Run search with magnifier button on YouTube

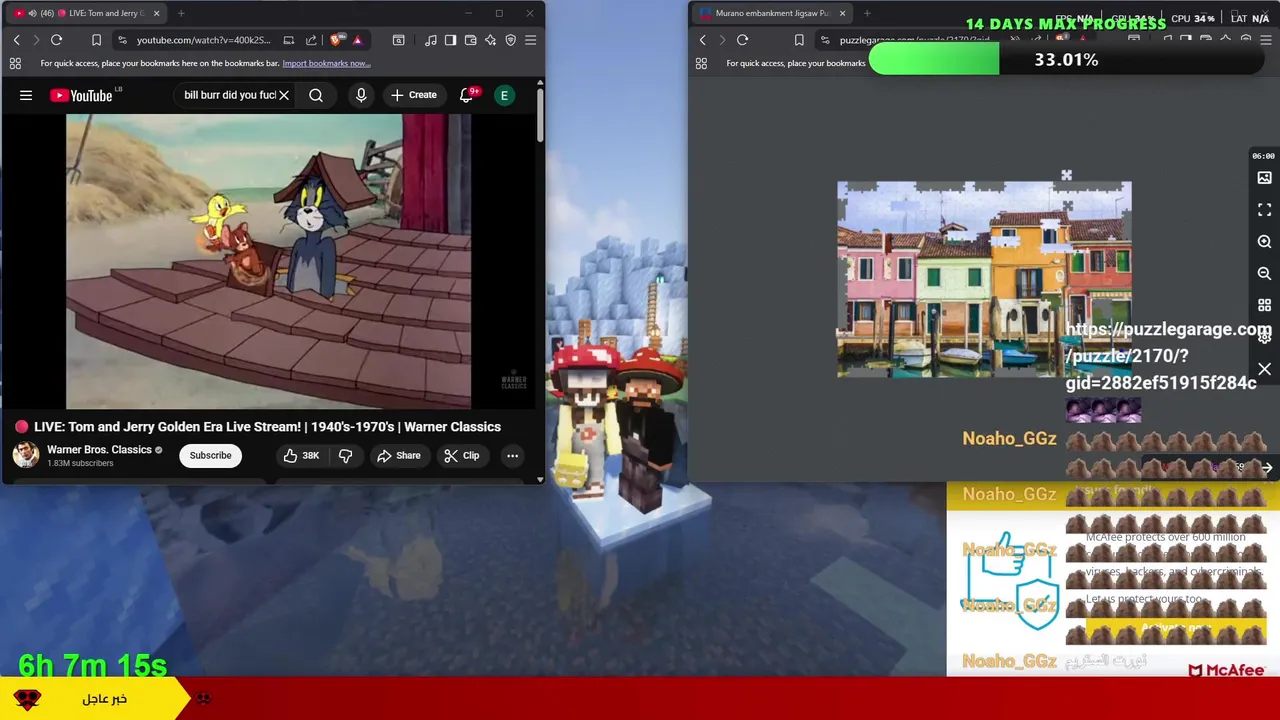[x=316, y=95]
